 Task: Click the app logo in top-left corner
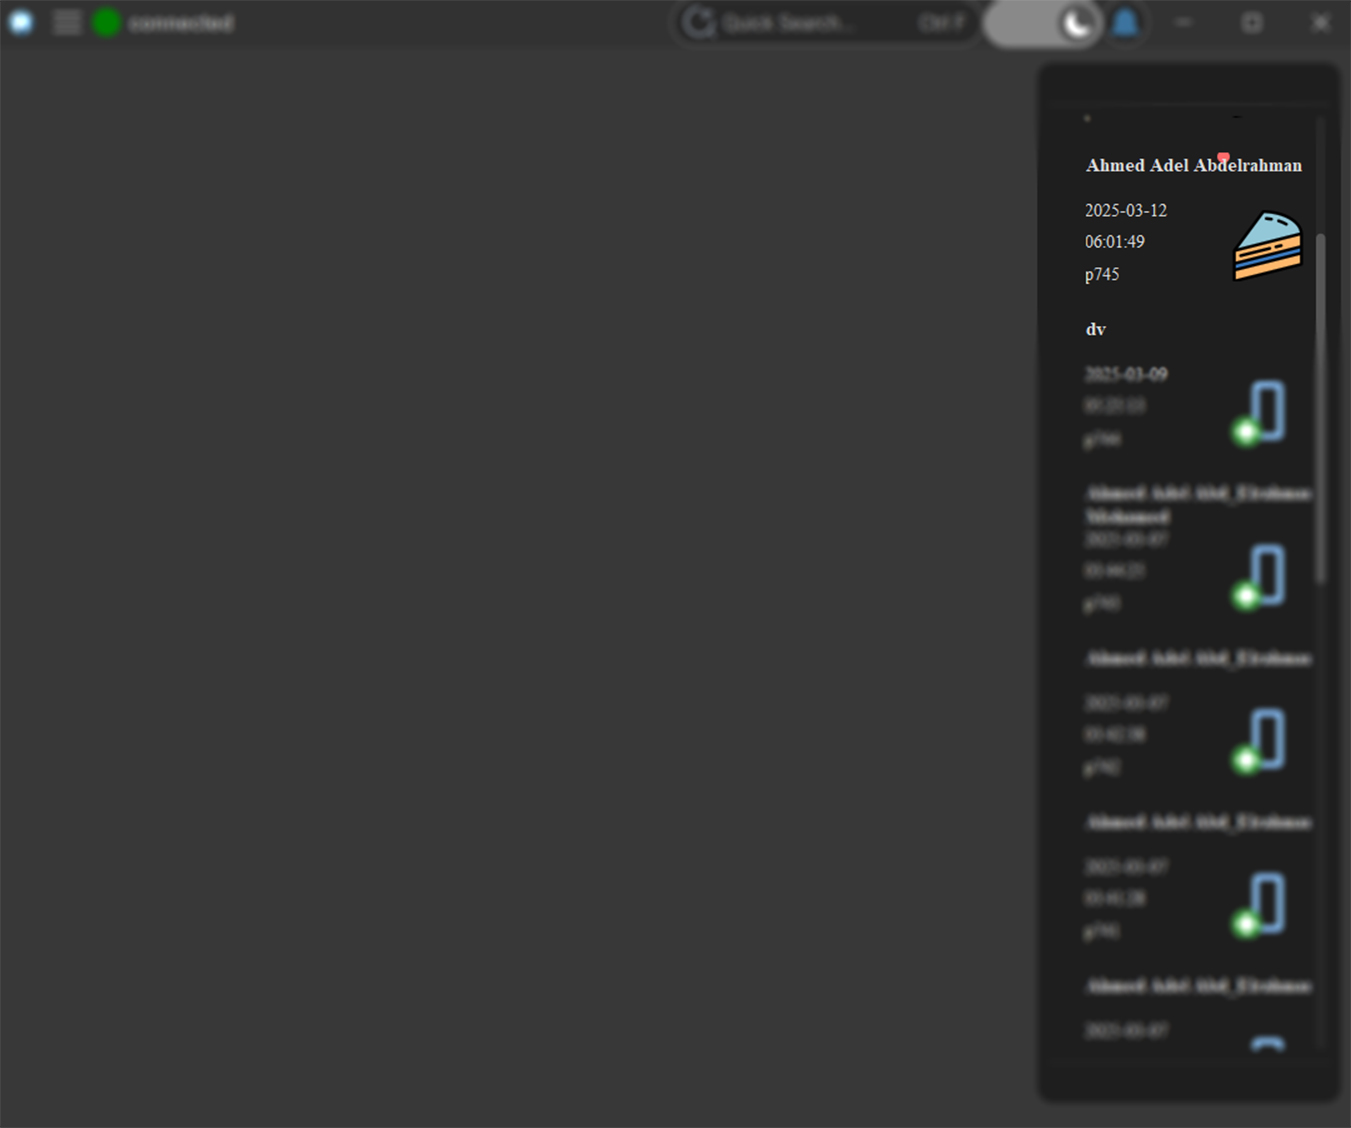point(21,22)
